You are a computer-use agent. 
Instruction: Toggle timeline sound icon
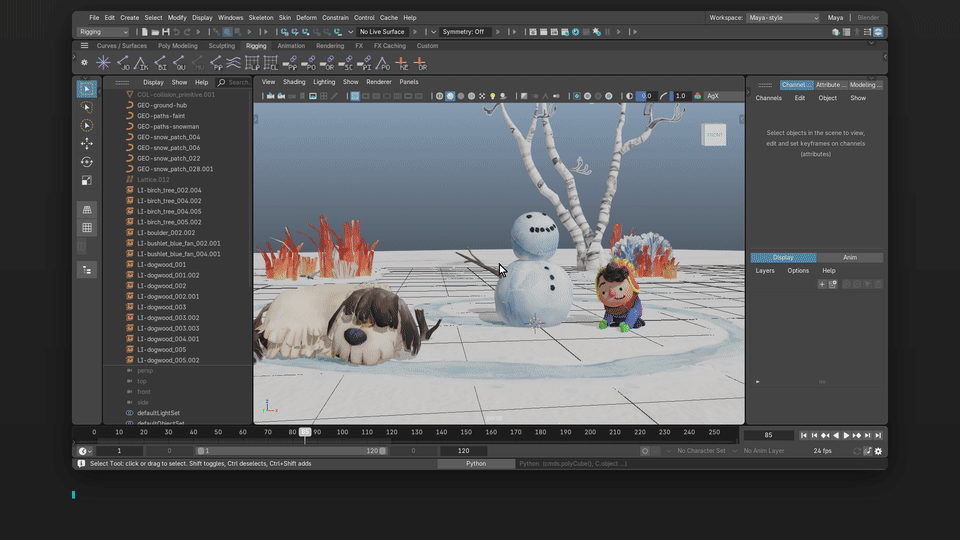[x=868, y=451]
